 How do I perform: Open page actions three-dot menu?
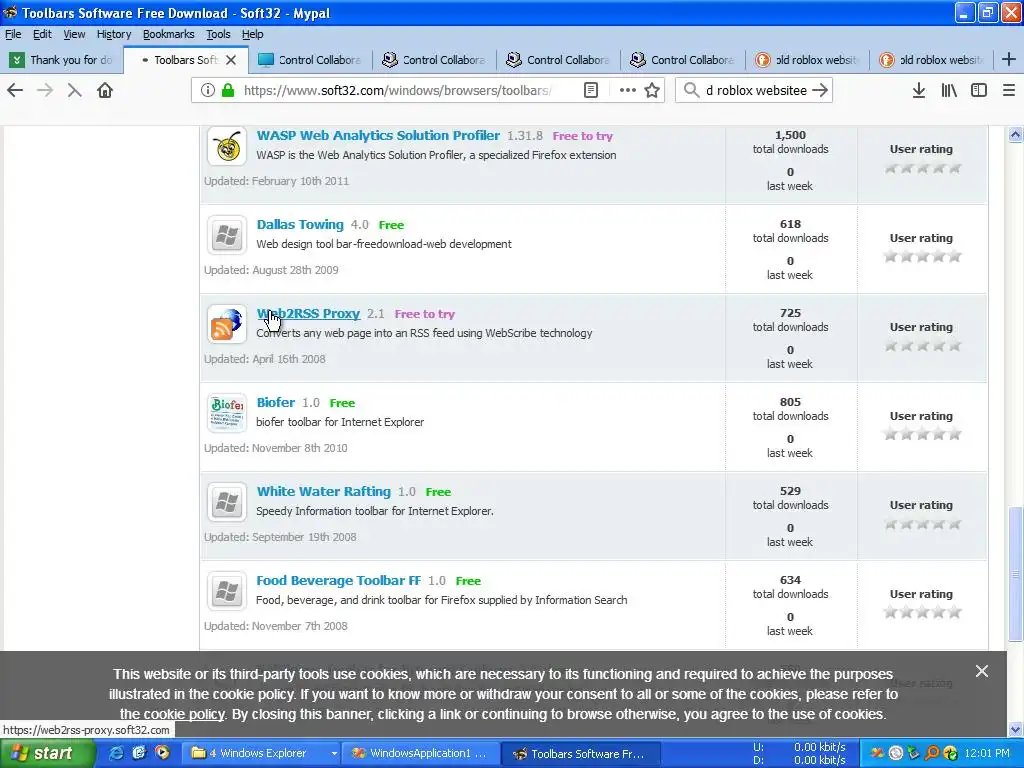pyautogui.click(x=627, y=90)
